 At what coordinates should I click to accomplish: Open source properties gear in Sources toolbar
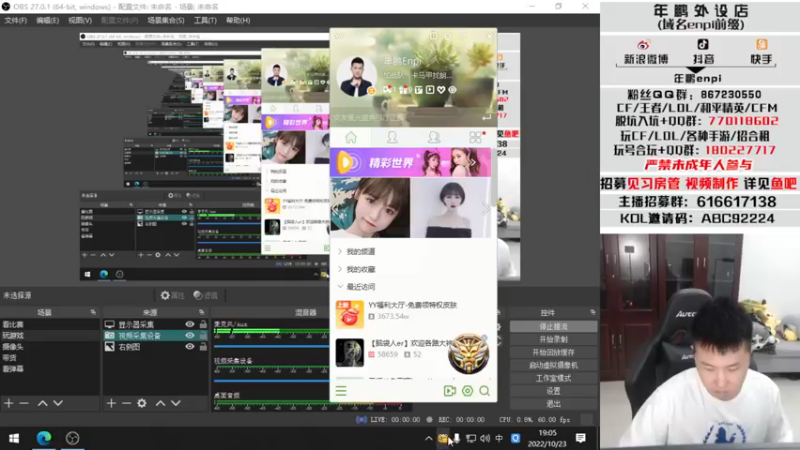tap(142, 403)
